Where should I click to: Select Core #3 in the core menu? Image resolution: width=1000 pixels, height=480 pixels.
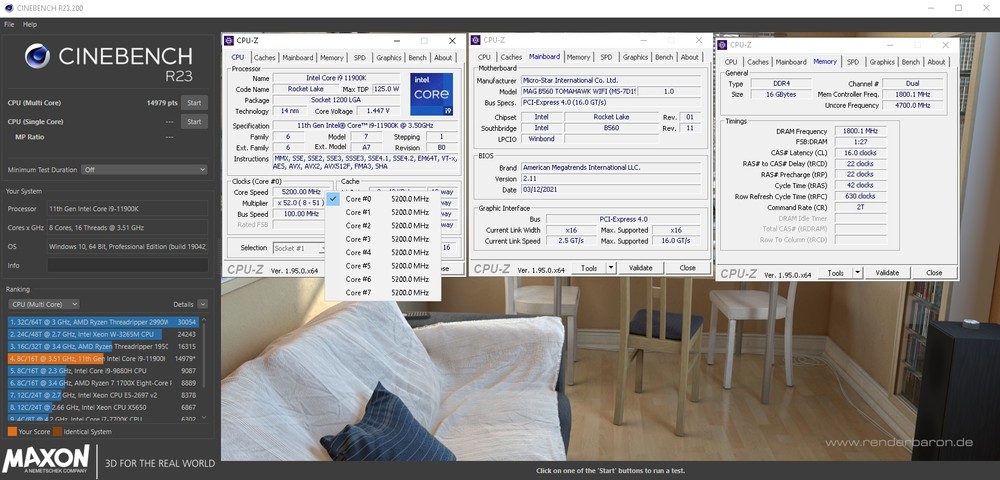click(x=383, y=239)
